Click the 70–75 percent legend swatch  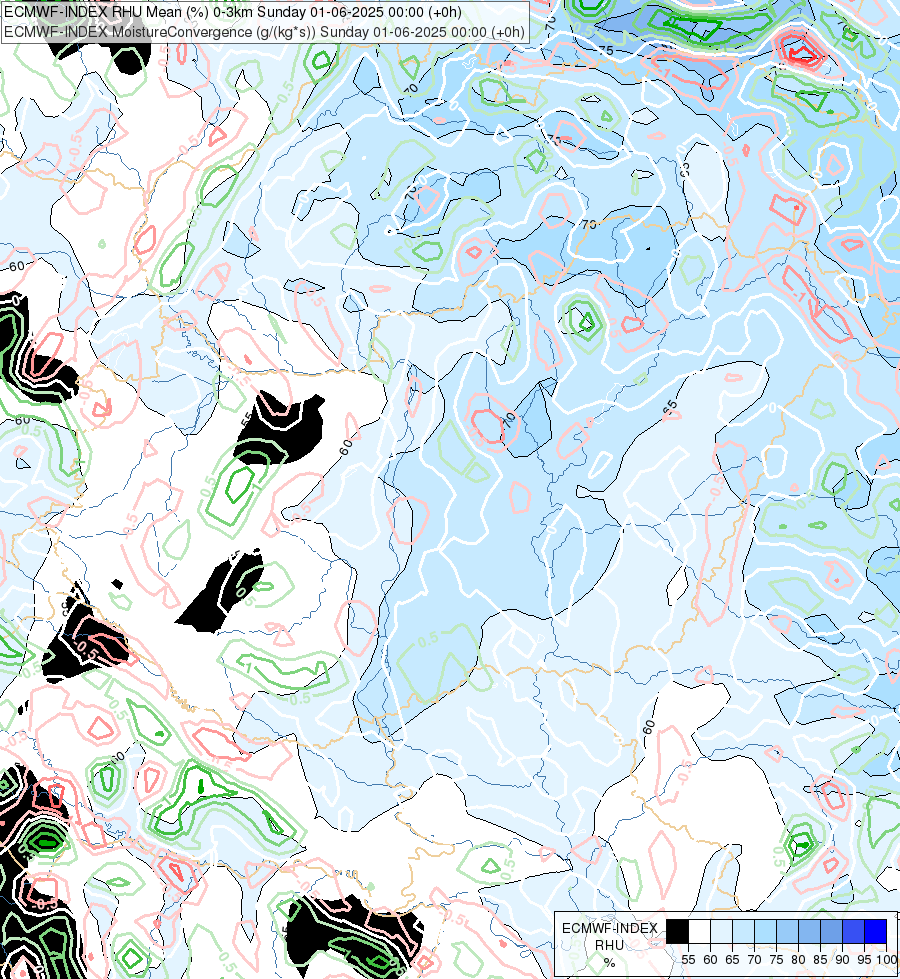click(x=766, y=931)
